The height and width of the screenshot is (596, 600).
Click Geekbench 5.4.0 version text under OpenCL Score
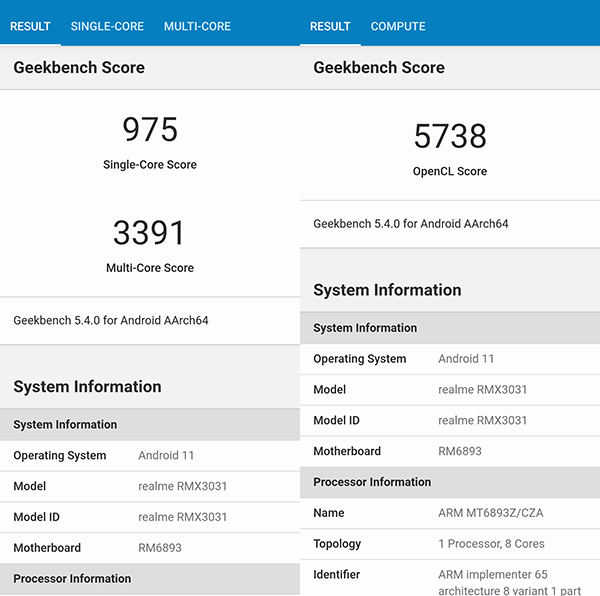(x=411, y=224)
